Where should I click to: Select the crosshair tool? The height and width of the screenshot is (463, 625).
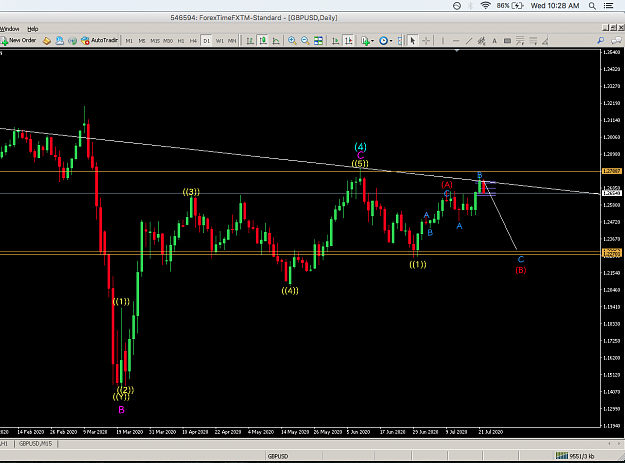click(x=426, y=41)
